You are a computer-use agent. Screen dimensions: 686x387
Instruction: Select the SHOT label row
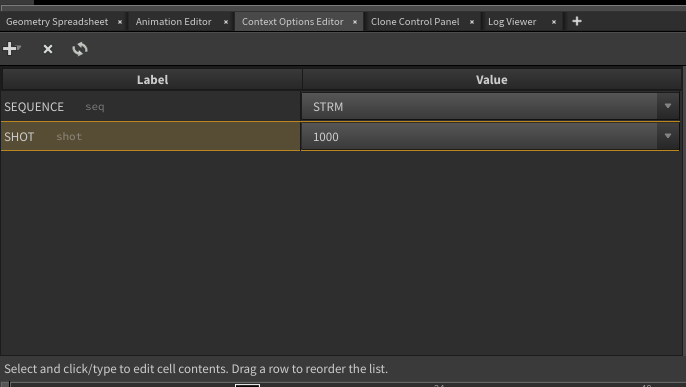[x=151, y=136]
